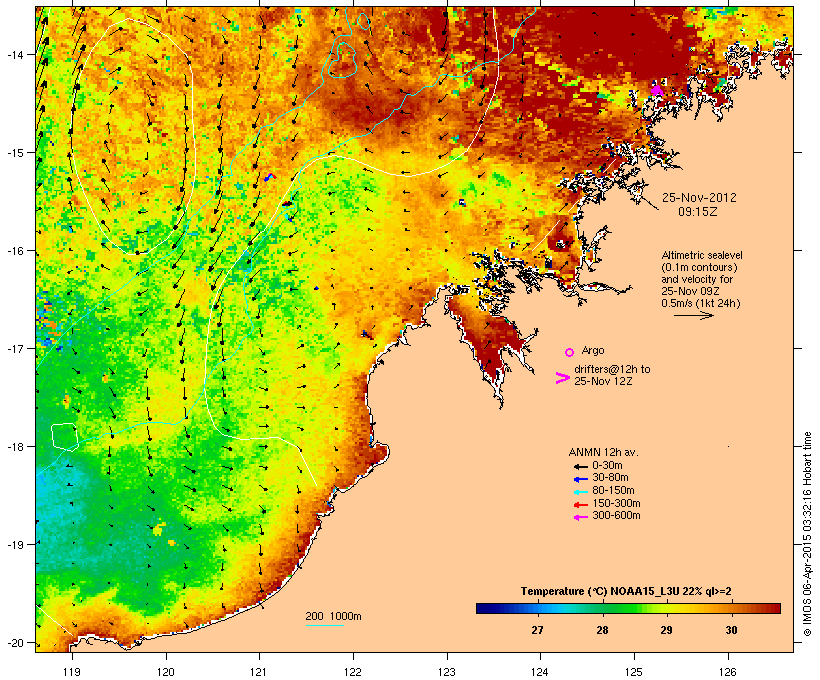Click the longitude axis label 126

coord(728,672)
